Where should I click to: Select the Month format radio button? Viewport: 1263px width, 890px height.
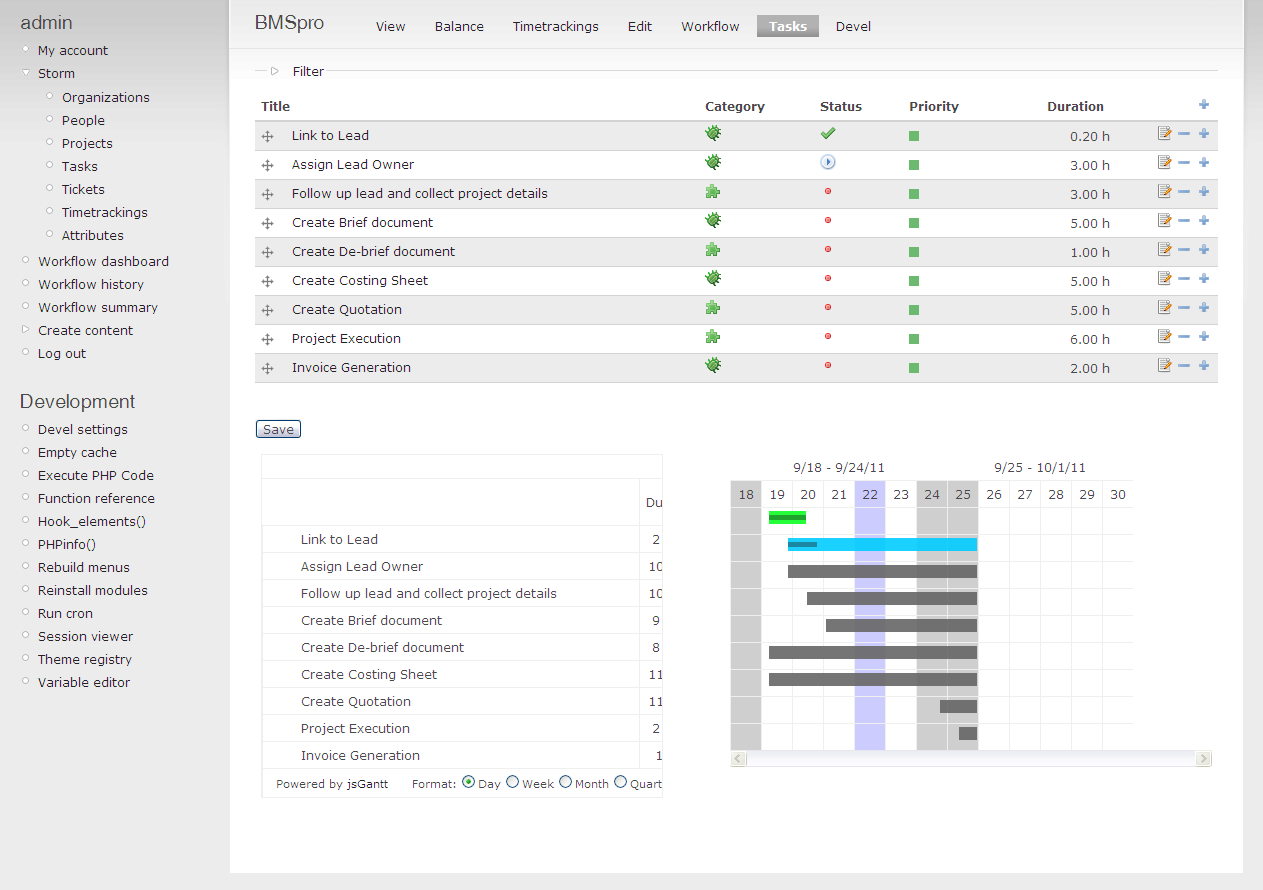click(x=565, y=782)
